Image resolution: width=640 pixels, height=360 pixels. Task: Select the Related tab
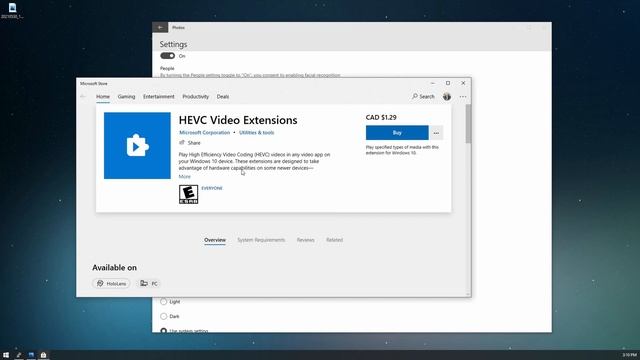click(334, 240)
